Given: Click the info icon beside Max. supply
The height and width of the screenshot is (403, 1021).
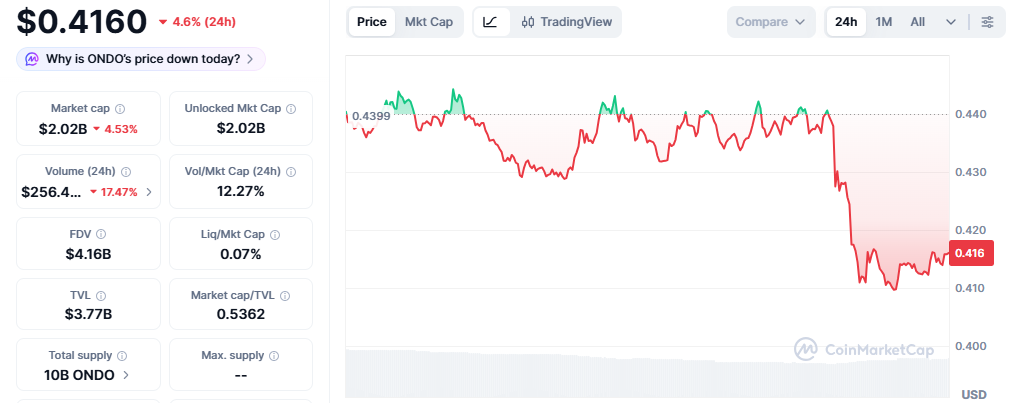Looking at the screenshot, I should 274,356.
